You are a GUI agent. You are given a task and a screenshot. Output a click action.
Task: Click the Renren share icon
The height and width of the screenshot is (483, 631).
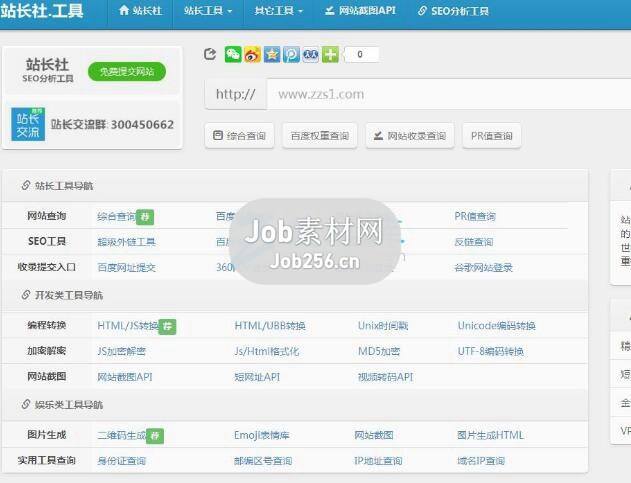coord(311,54)
